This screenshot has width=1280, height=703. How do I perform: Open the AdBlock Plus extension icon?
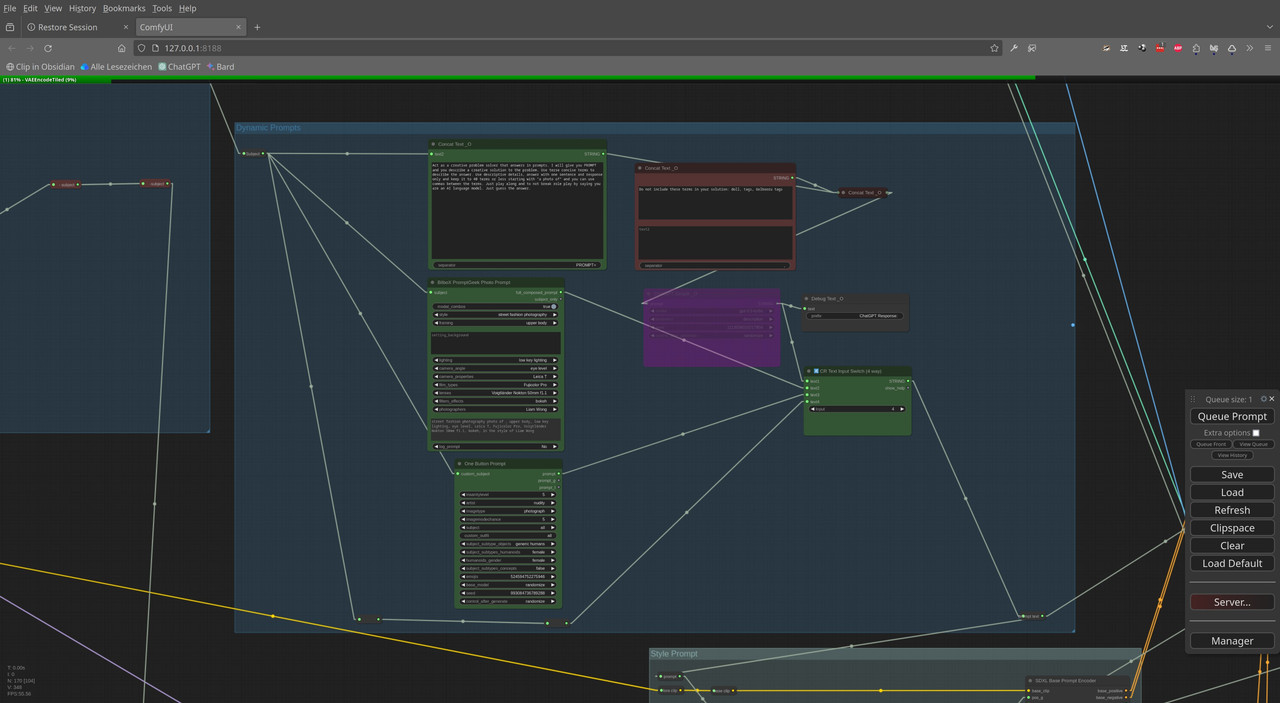pos(1178,48)
